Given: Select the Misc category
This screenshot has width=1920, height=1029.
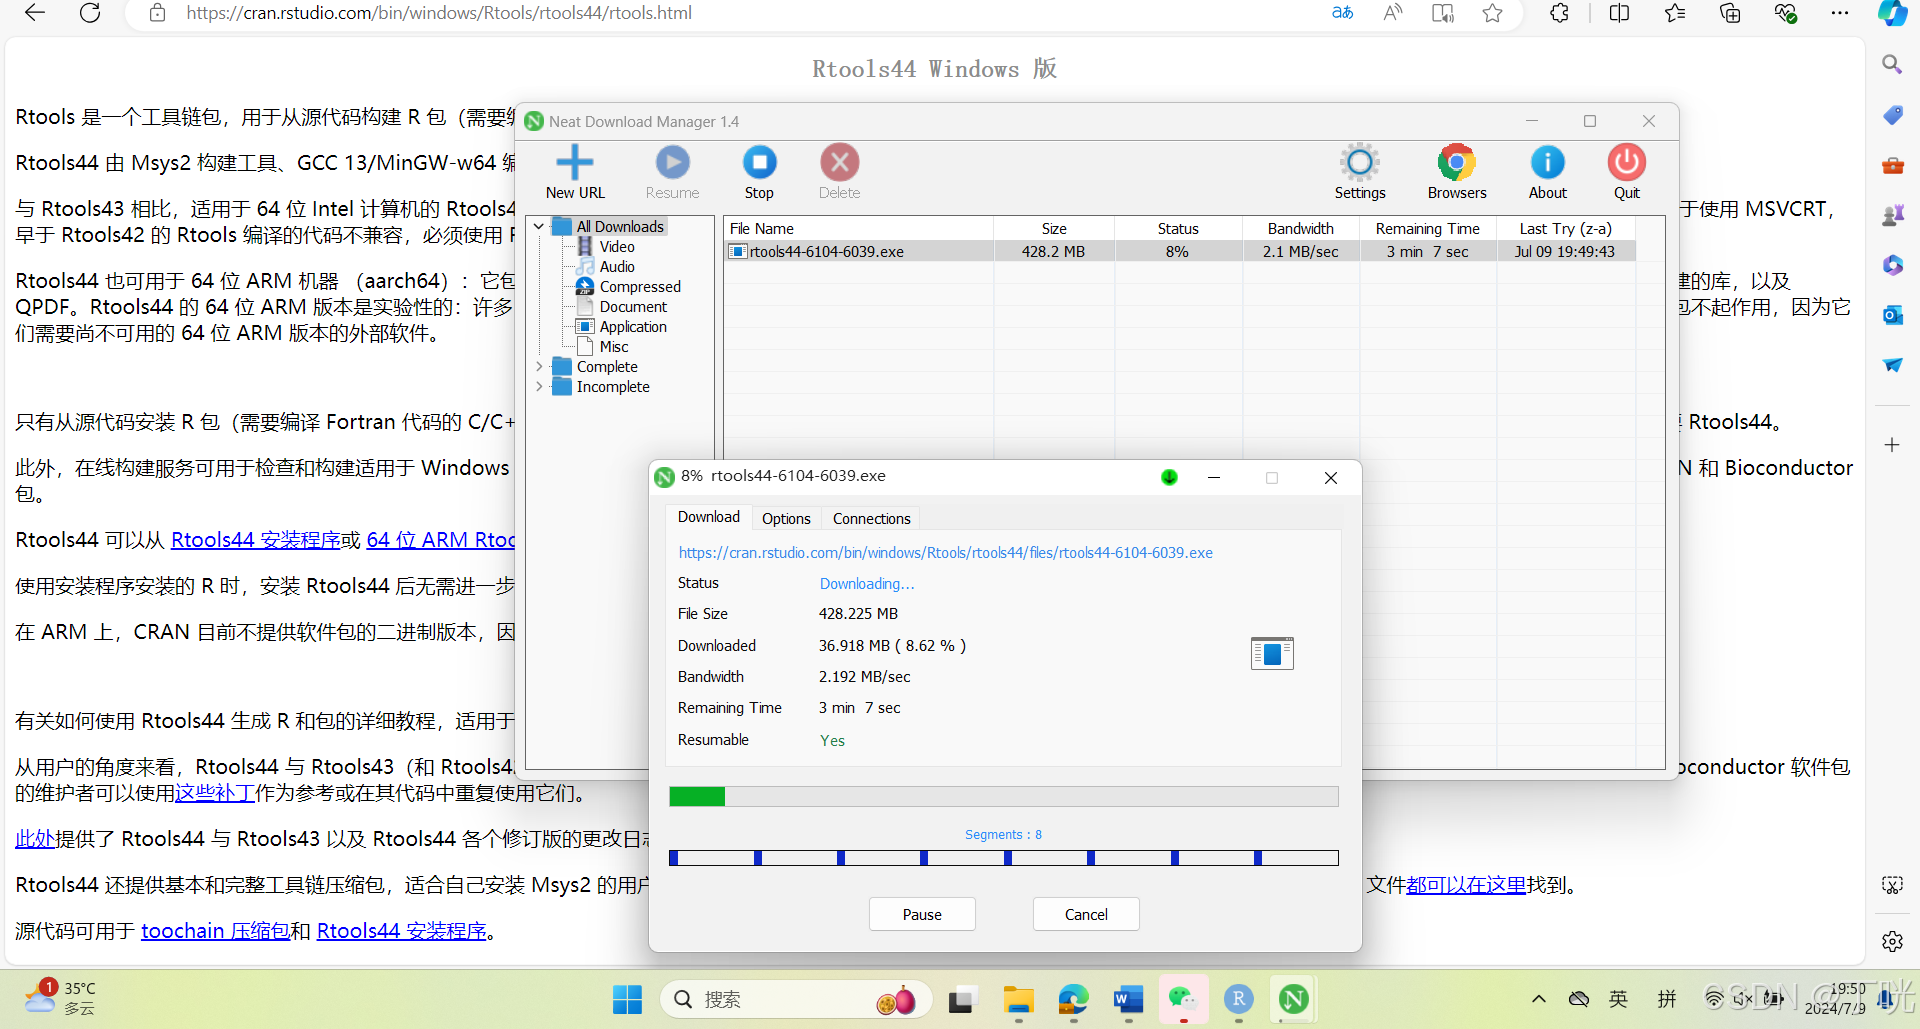Looking at the screenshot, I should click(x=614, y=347).
